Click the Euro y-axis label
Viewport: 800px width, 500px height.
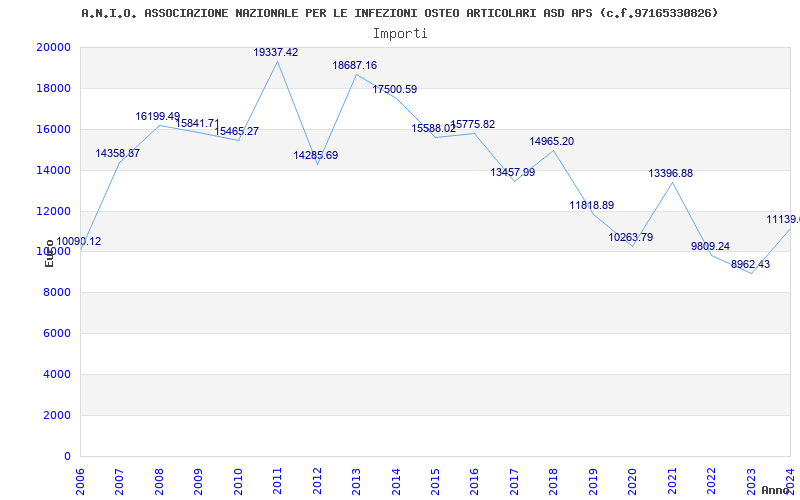coord(49,254)
